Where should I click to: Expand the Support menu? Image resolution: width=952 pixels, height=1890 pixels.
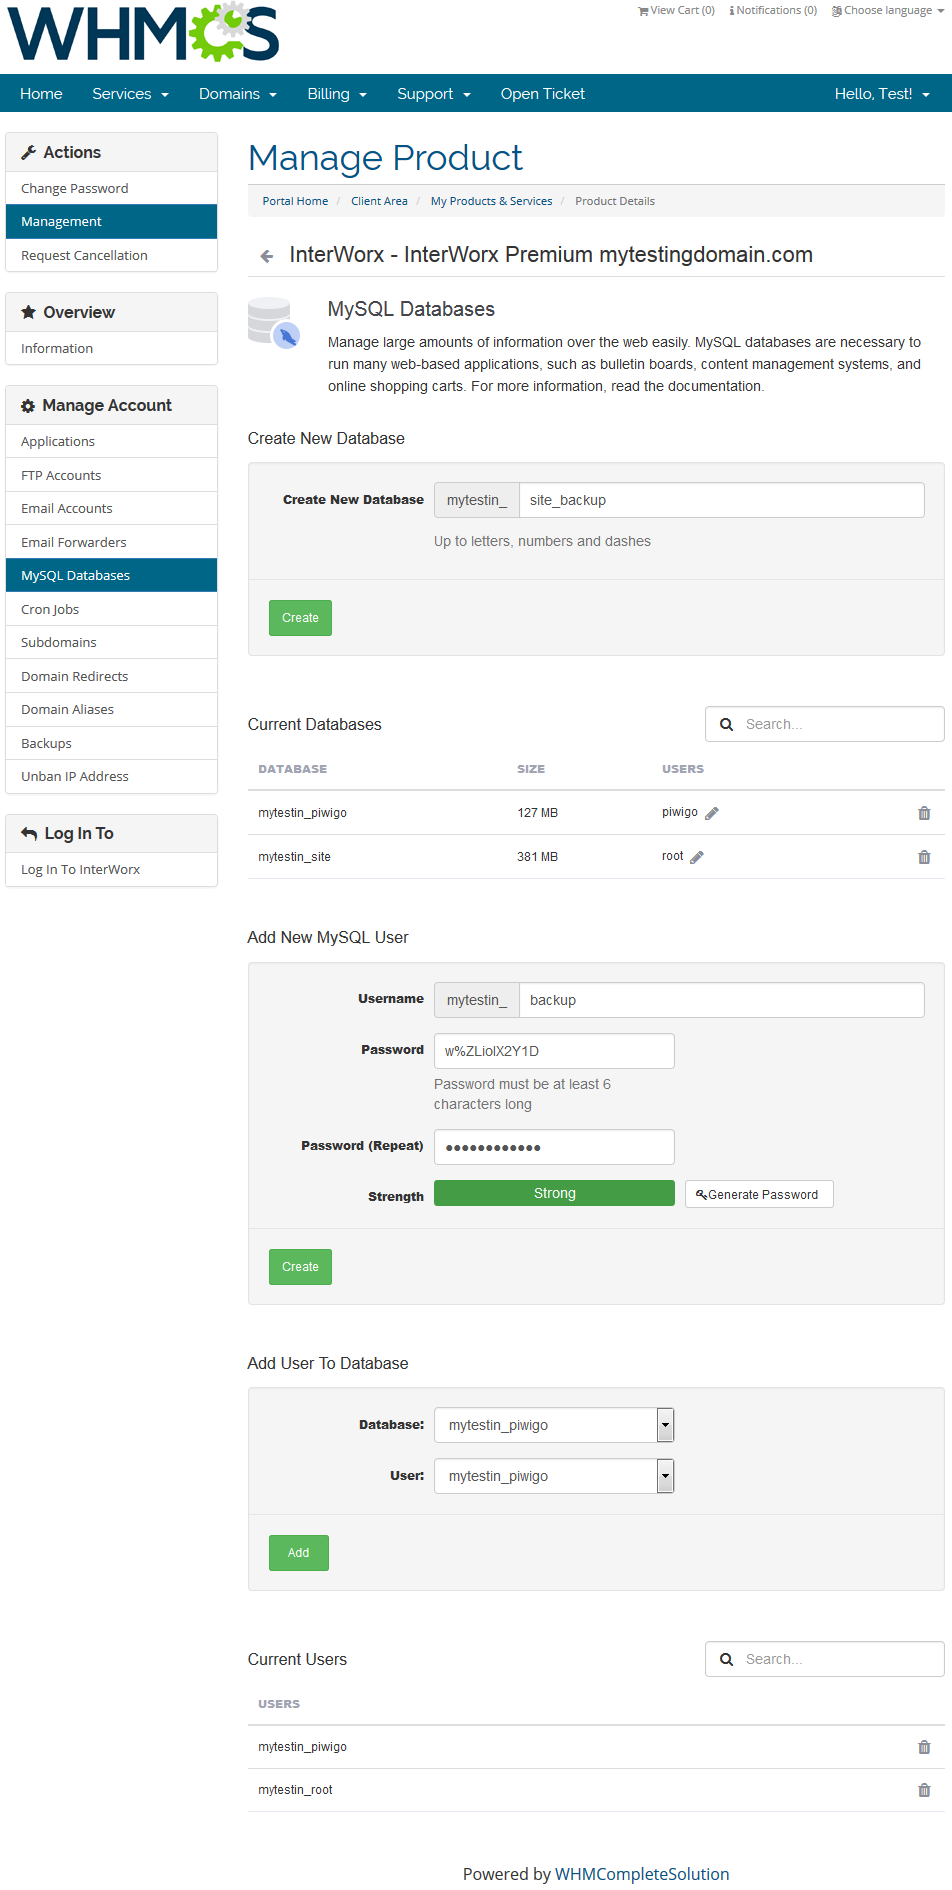[434, 94]
